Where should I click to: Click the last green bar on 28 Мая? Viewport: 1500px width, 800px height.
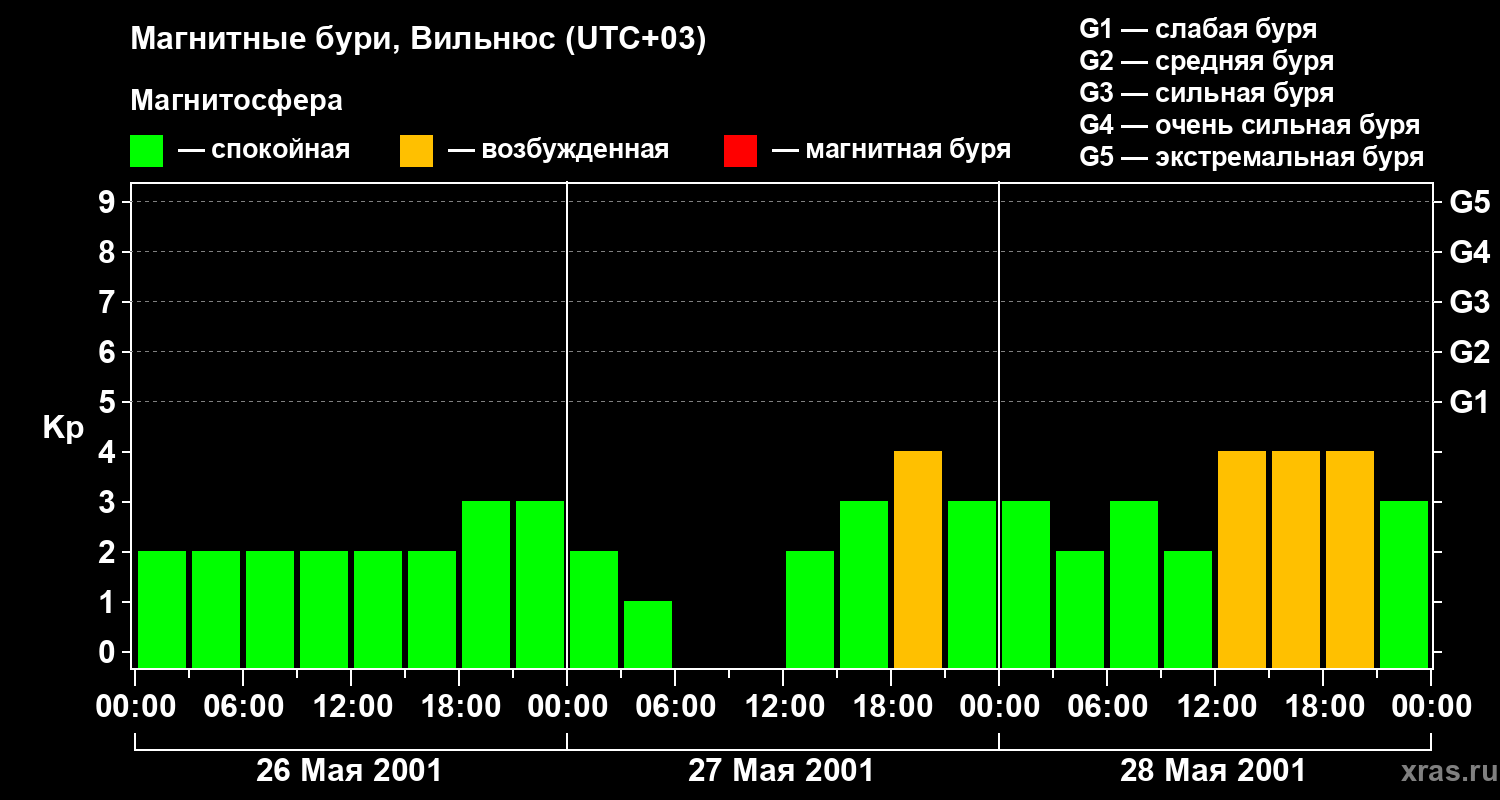(1404, 584)
